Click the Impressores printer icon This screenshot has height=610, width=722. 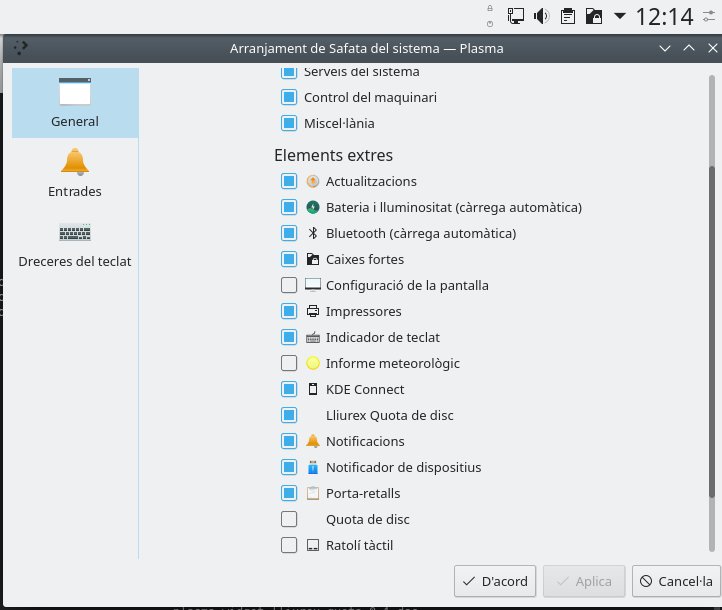tap(313, 311)
